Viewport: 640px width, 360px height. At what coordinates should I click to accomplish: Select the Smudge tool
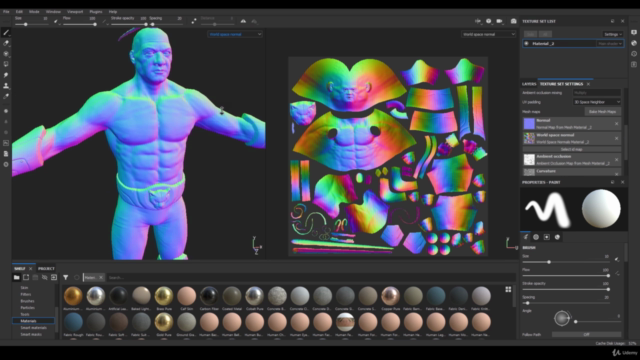pos(6,75)
